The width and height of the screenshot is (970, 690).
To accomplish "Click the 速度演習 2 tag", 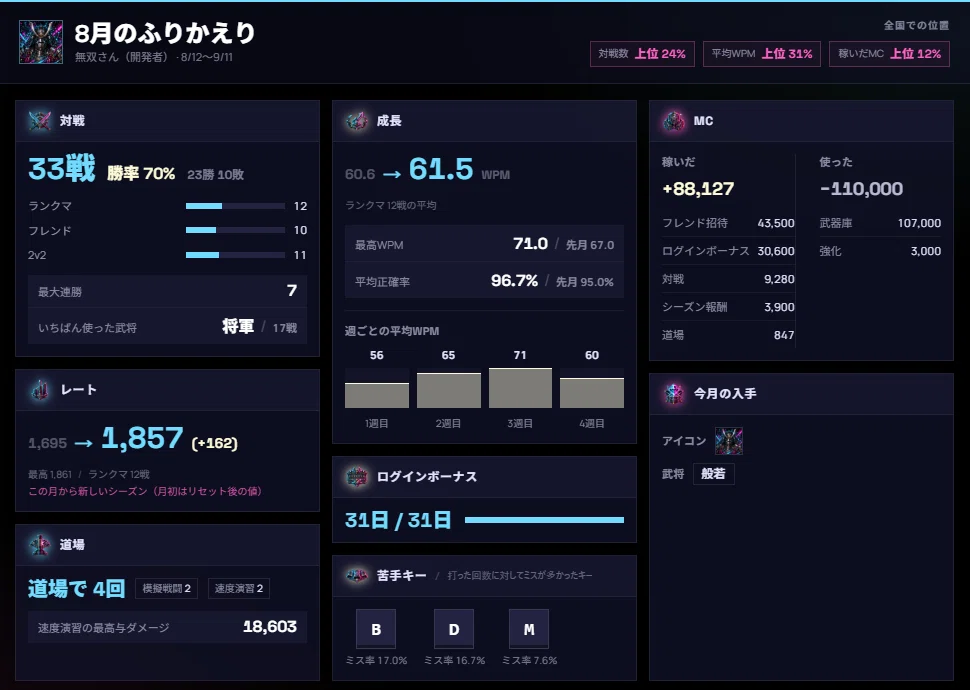I will [239, 589].
